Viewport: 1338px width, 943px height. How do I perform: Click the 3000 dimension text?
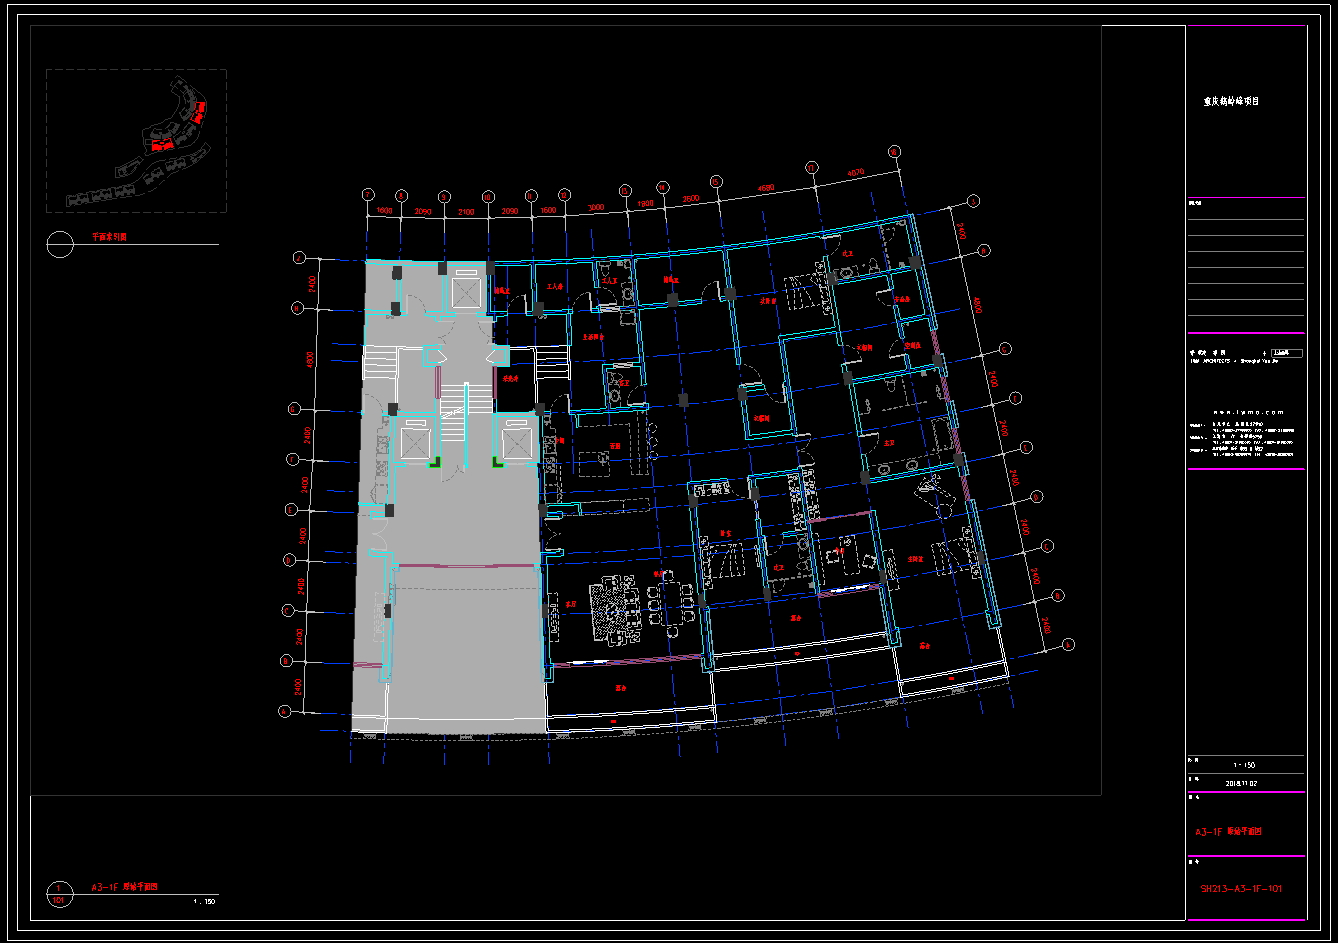point(596,207)
